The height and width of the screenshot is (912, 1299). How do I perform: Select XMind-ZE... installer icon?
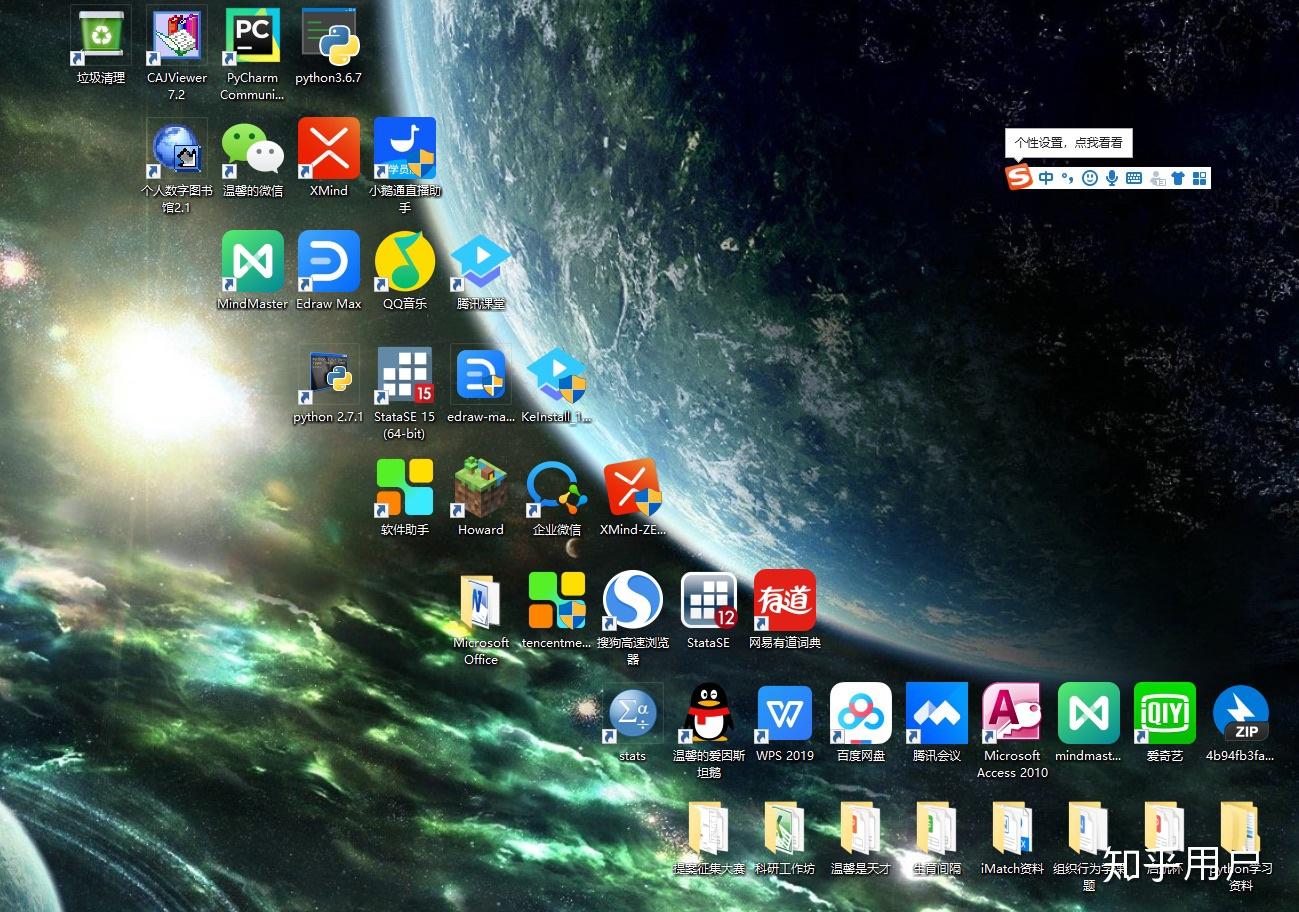point(633,488)
